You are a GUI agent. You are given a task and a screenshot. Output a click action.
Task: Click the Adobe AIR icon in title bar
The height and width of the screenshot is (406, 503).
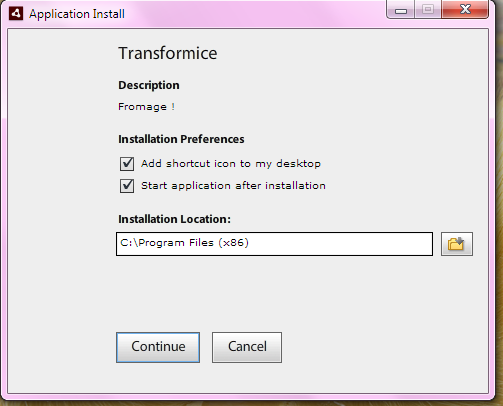tap(16, 14)
